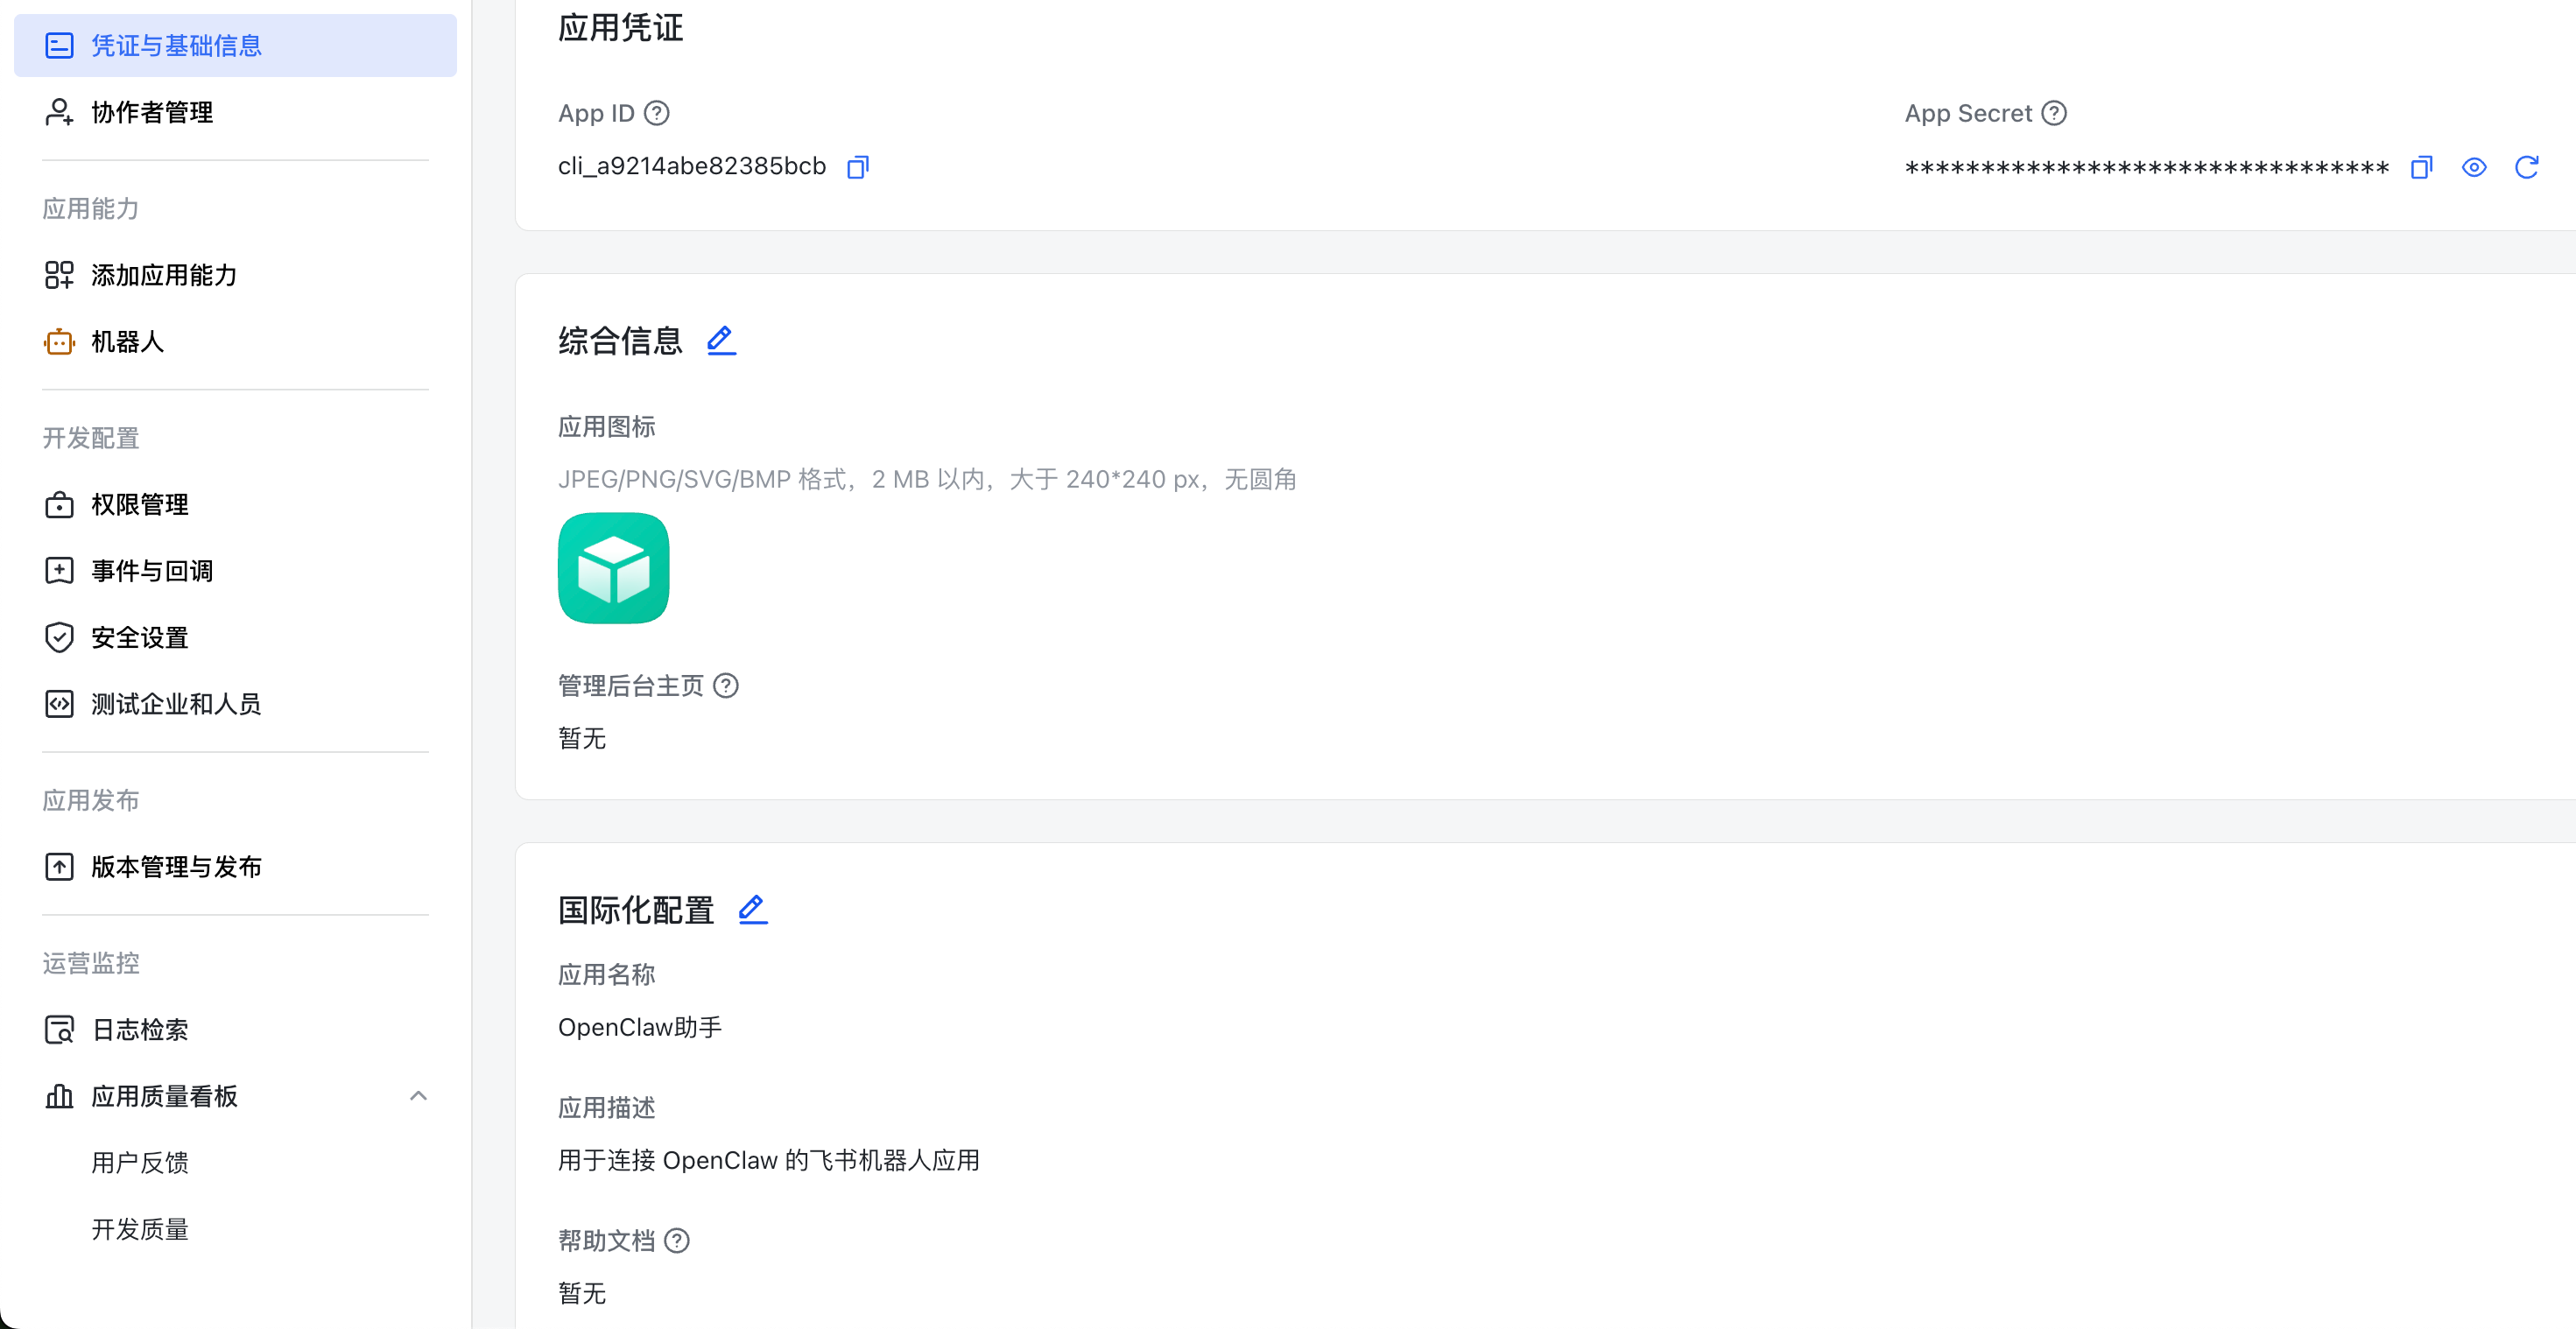Open help for 帮助文档

coord(677,1241)
